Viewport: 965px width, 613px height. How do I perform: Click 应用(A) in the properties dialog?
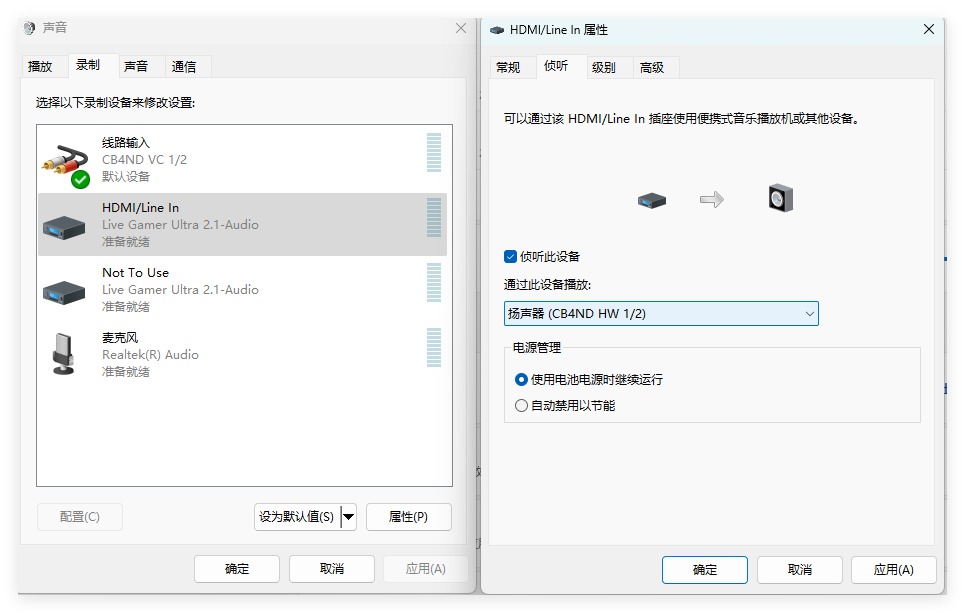pyautogui.click(x=894, y=570)
